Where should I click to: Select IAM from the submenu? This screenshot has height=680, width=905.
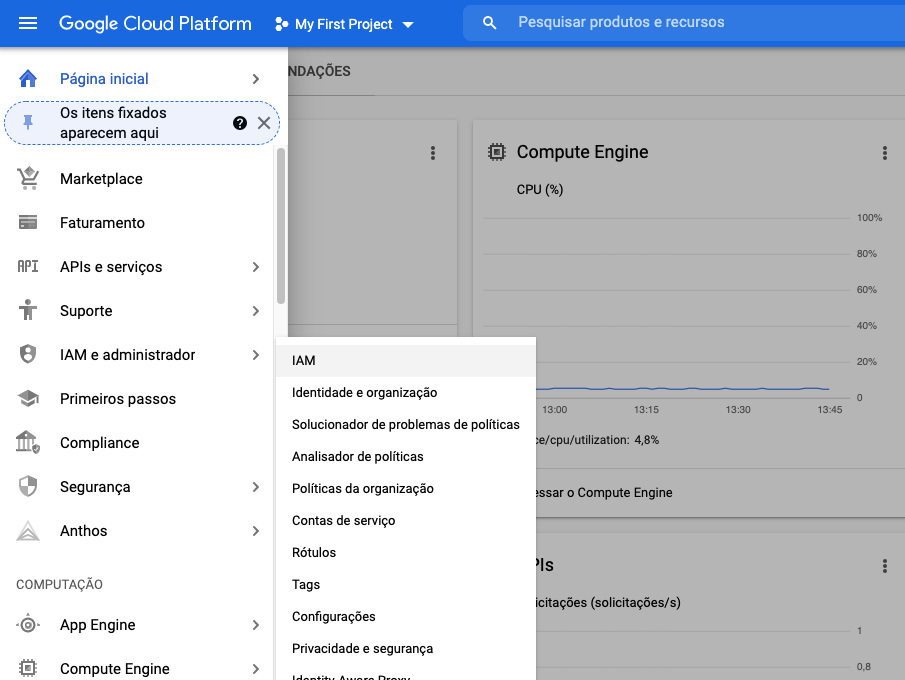point(406,361)
